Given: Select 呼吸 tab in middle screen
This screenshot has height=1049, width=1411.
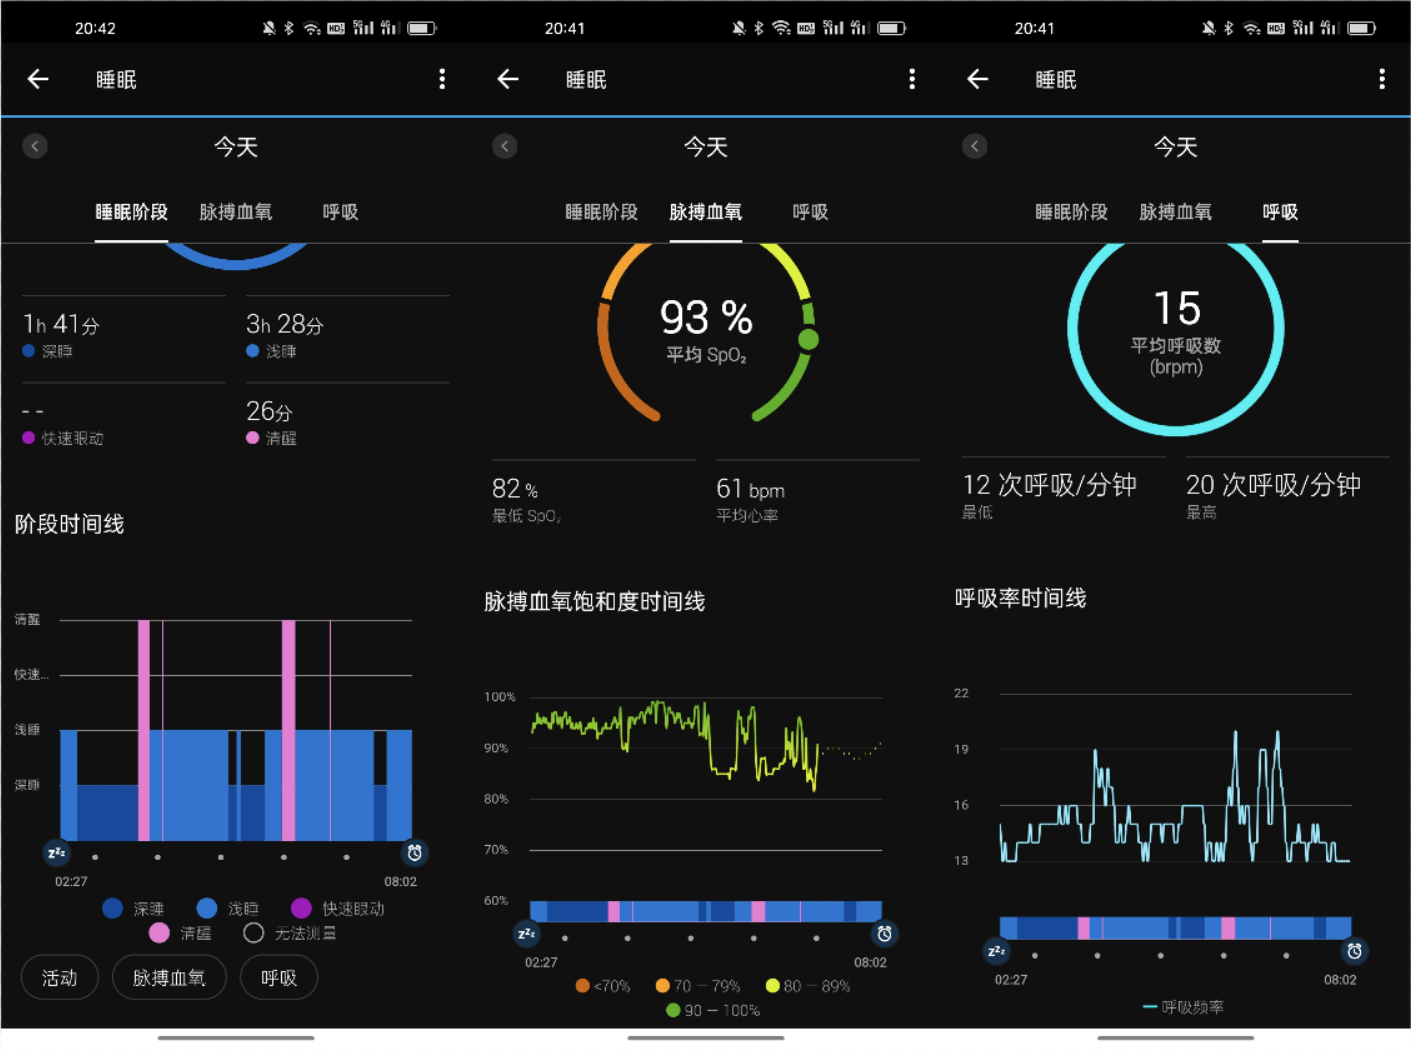Looking at the screenshot, I should [810, 212].
